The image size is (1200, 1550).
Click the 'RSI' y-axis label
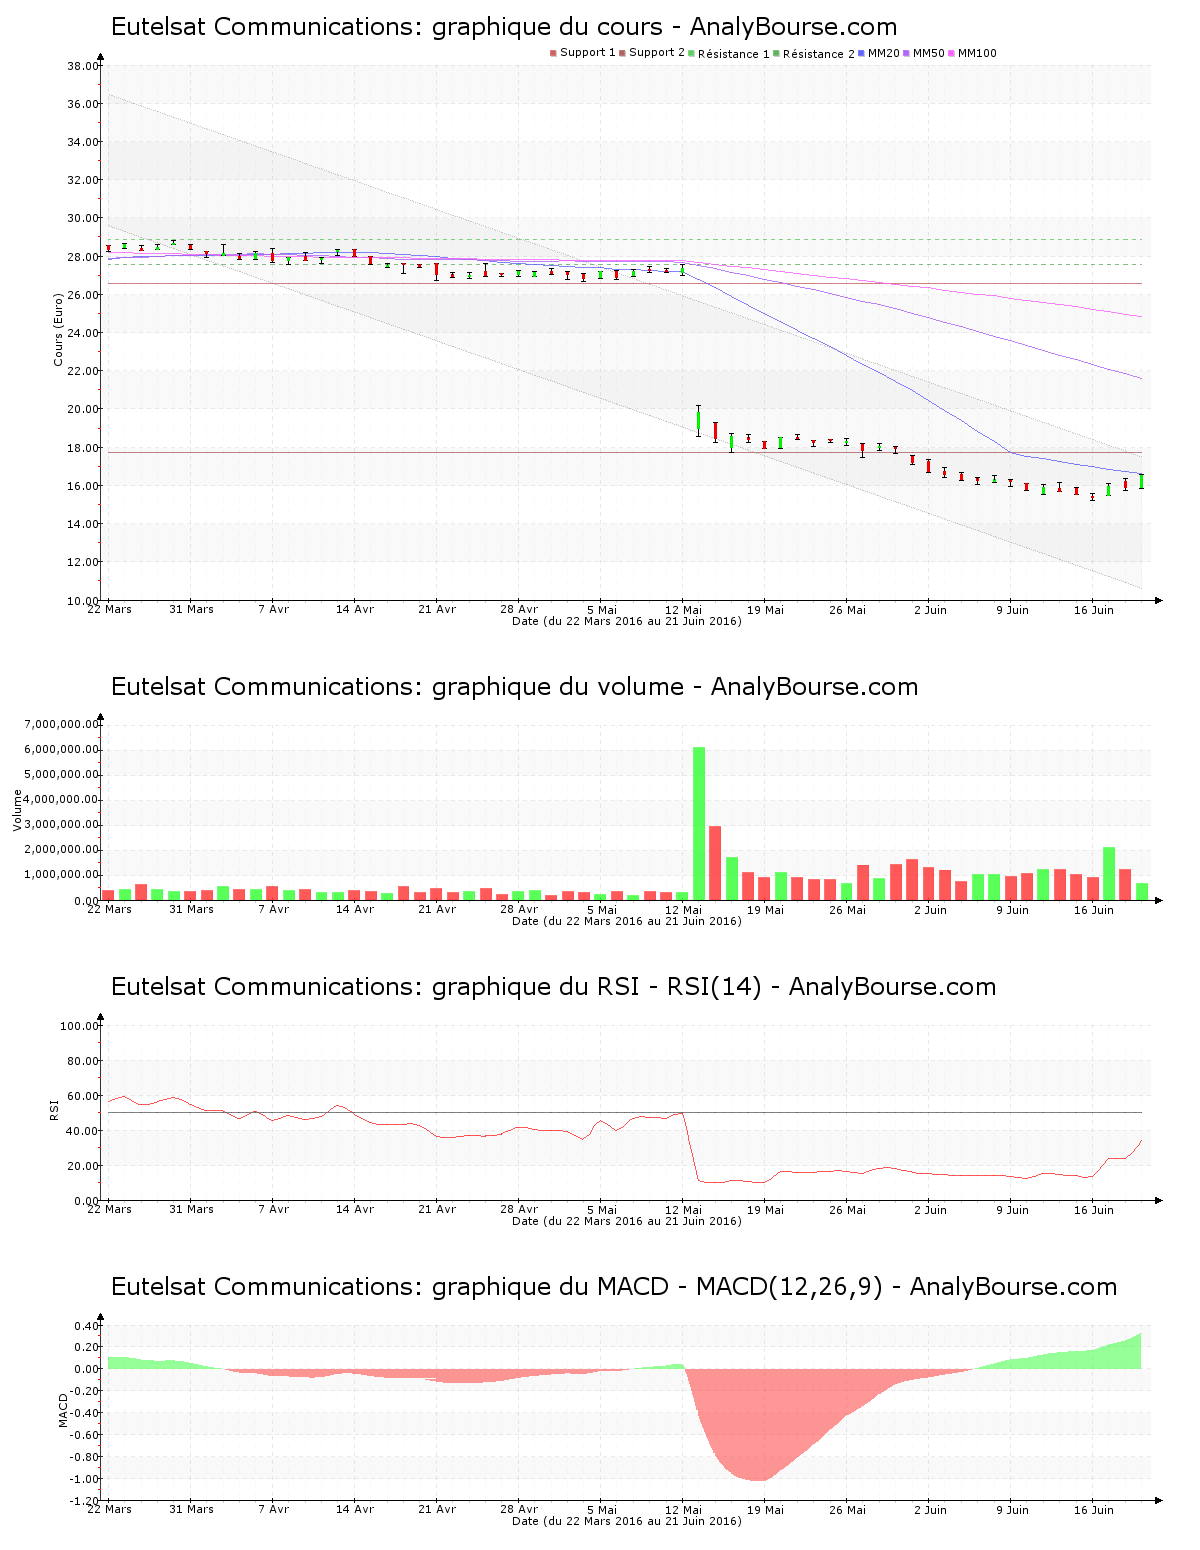tap(55, 1109)
